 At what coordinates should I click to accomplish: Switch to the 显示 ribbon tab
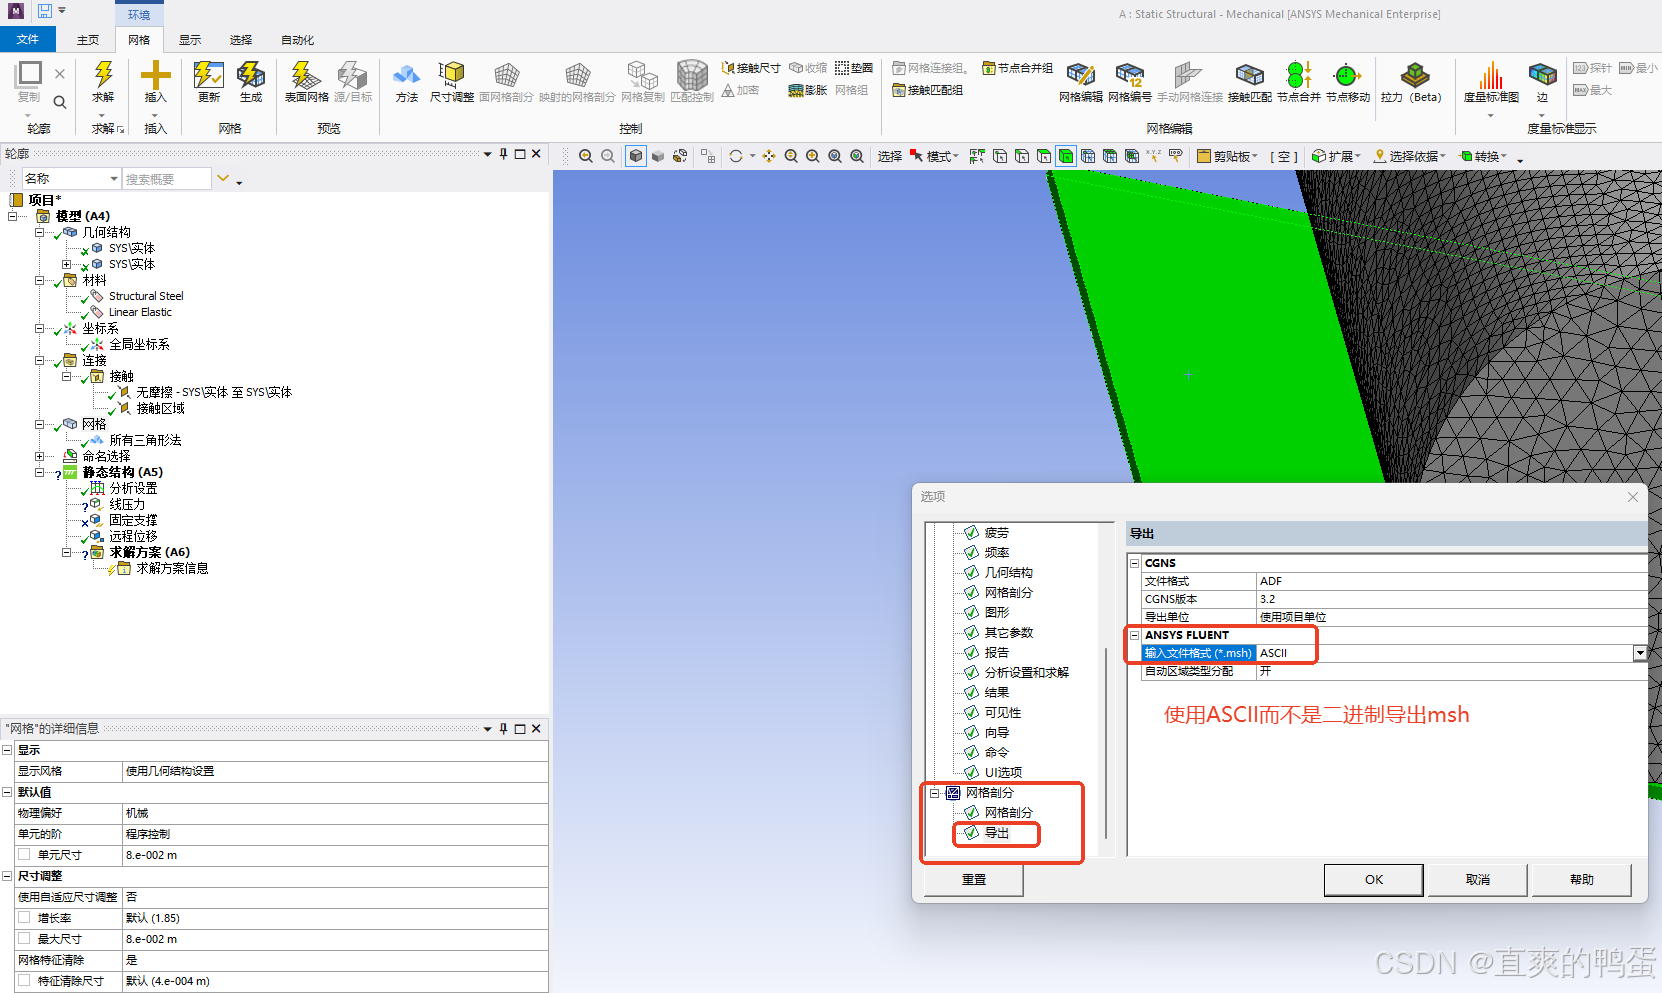[190, 40]
